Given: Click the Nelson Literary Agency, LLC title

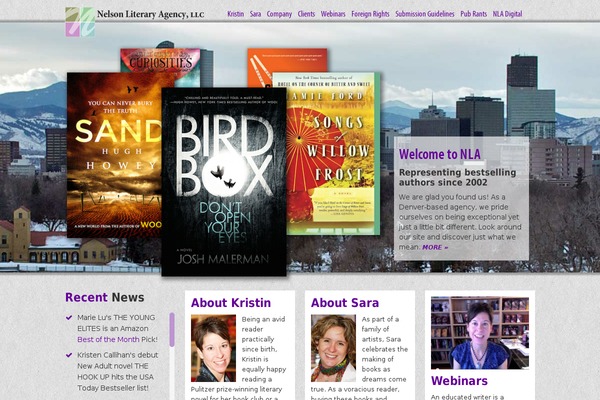Looking at the screenshot, I should coord(150,15).
